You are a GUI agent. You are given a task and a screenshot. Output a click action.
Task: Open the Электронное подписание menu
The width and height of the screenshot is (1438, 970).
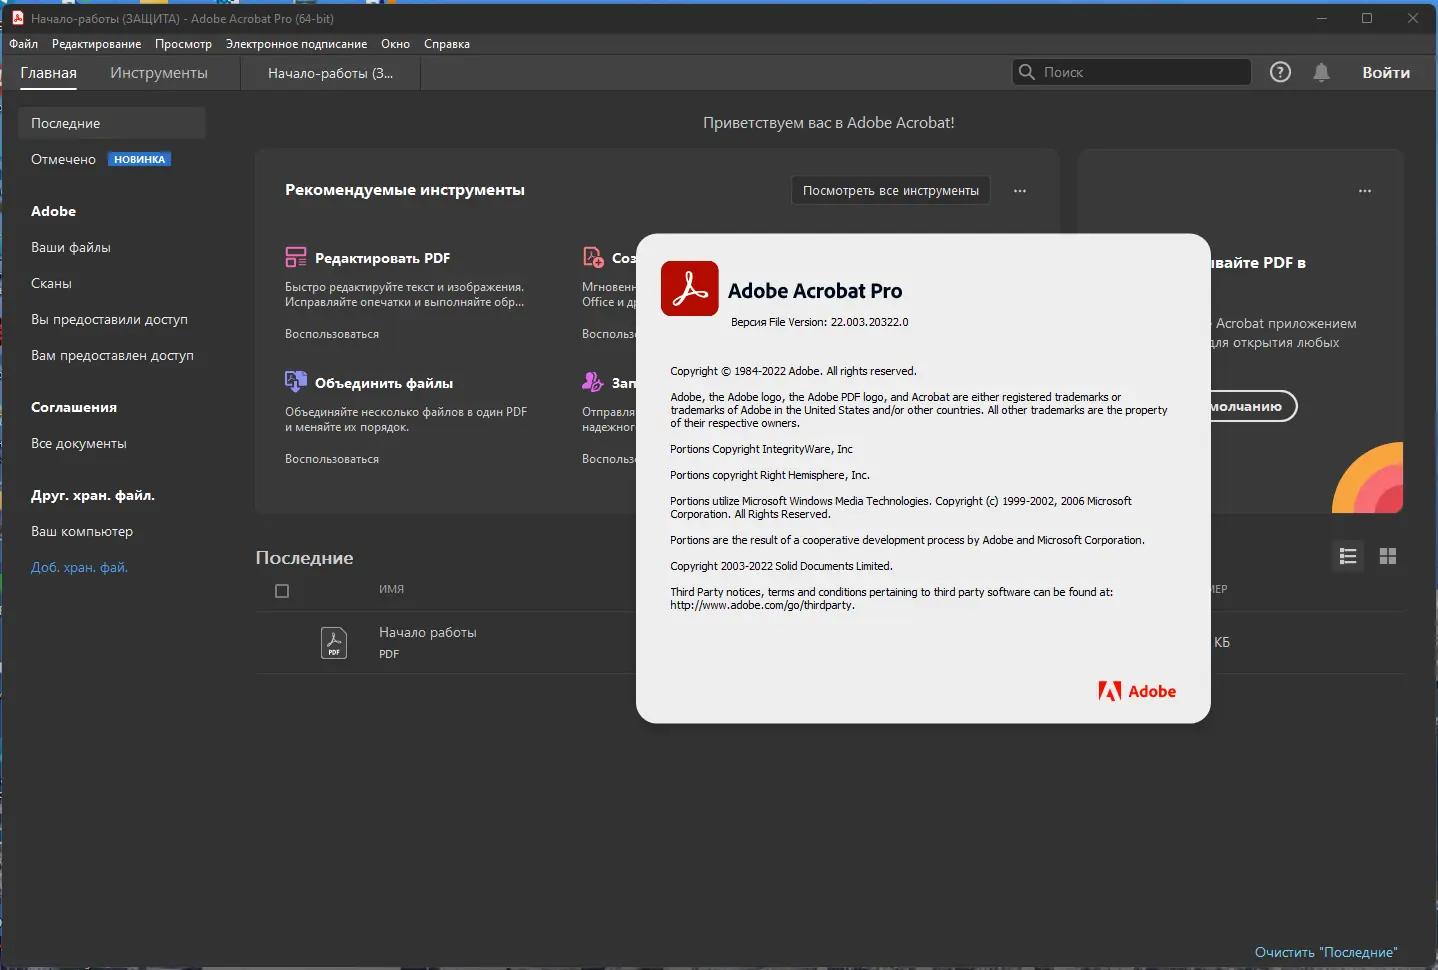(296, 44)
